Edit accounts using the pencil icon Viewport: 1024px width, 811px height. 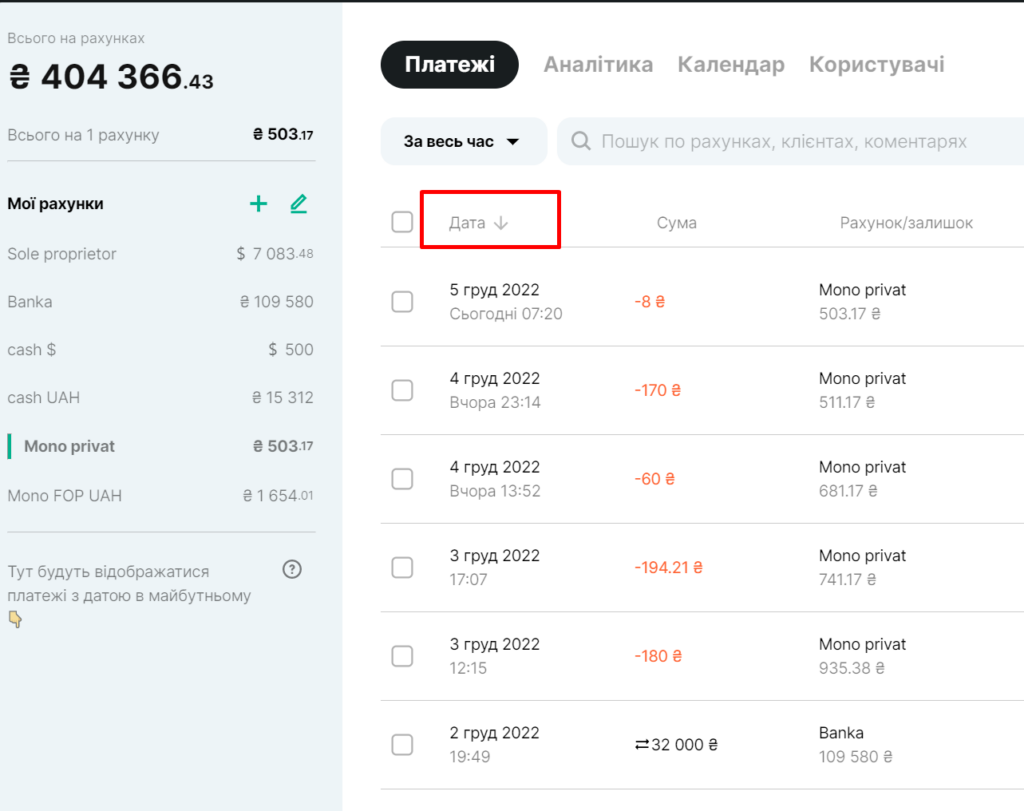click(x=298, y=204)
